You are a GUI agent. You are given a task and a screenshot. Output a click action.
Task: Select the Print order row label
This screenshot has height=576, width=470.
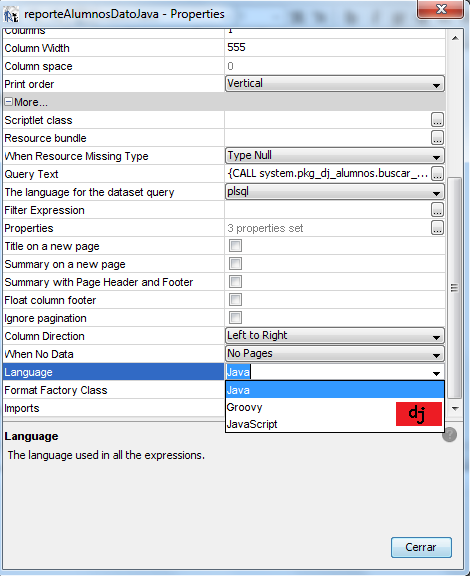coord(29,84)
